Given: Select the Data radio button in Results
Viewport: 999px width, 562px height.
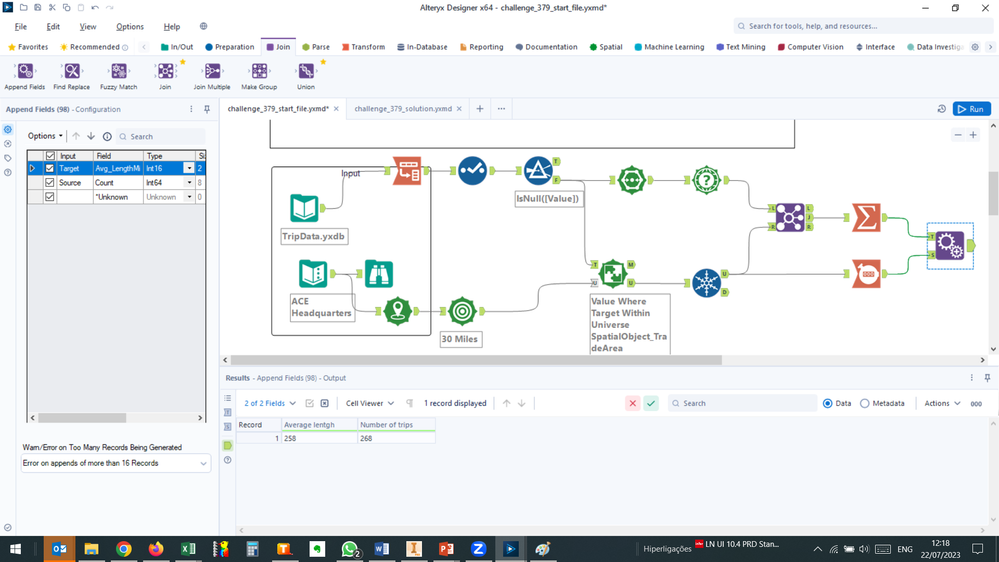Looking at the screenshot, I should coord(828,403).
